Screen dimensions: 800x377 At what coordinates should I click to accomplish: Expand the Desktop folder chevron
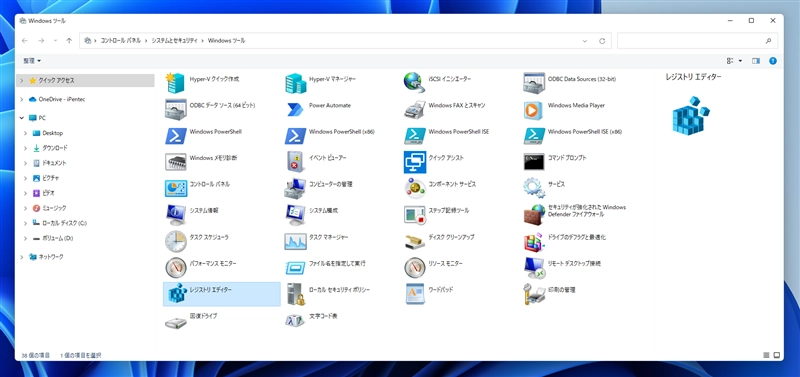[x=26, y=133]
